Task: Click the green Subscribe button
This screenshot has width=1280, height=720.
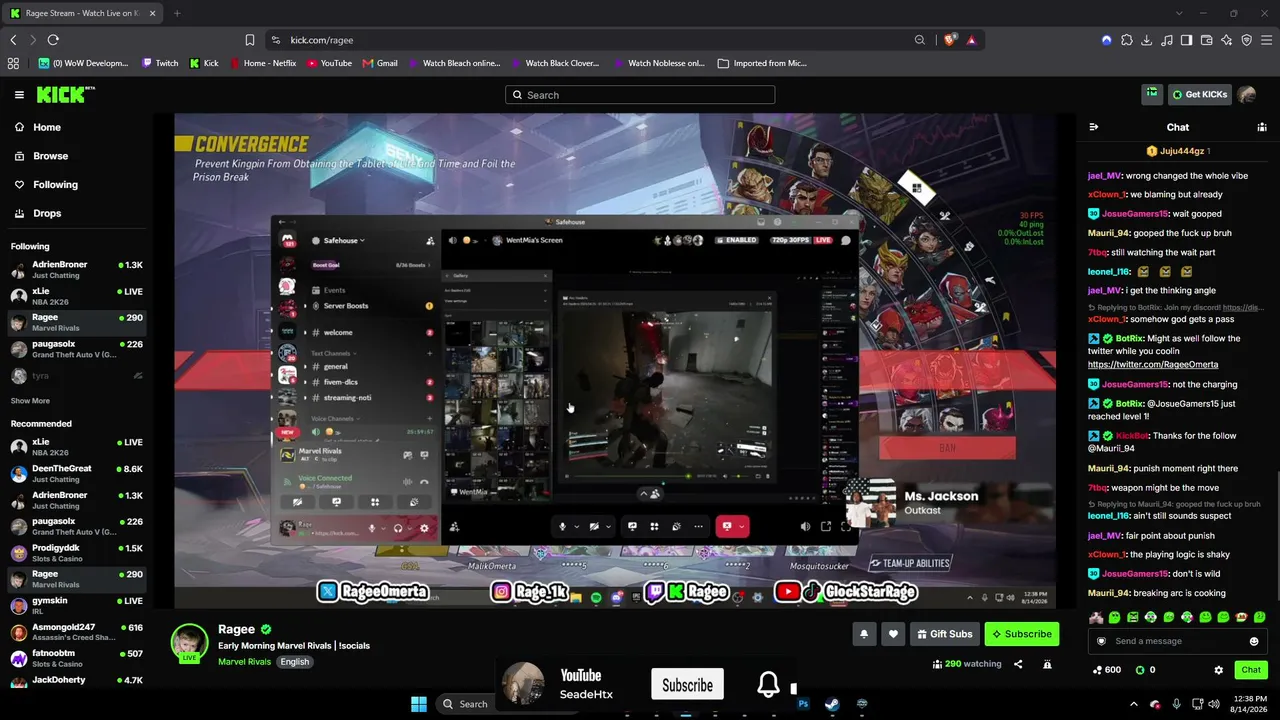Action: [1021, 634]
